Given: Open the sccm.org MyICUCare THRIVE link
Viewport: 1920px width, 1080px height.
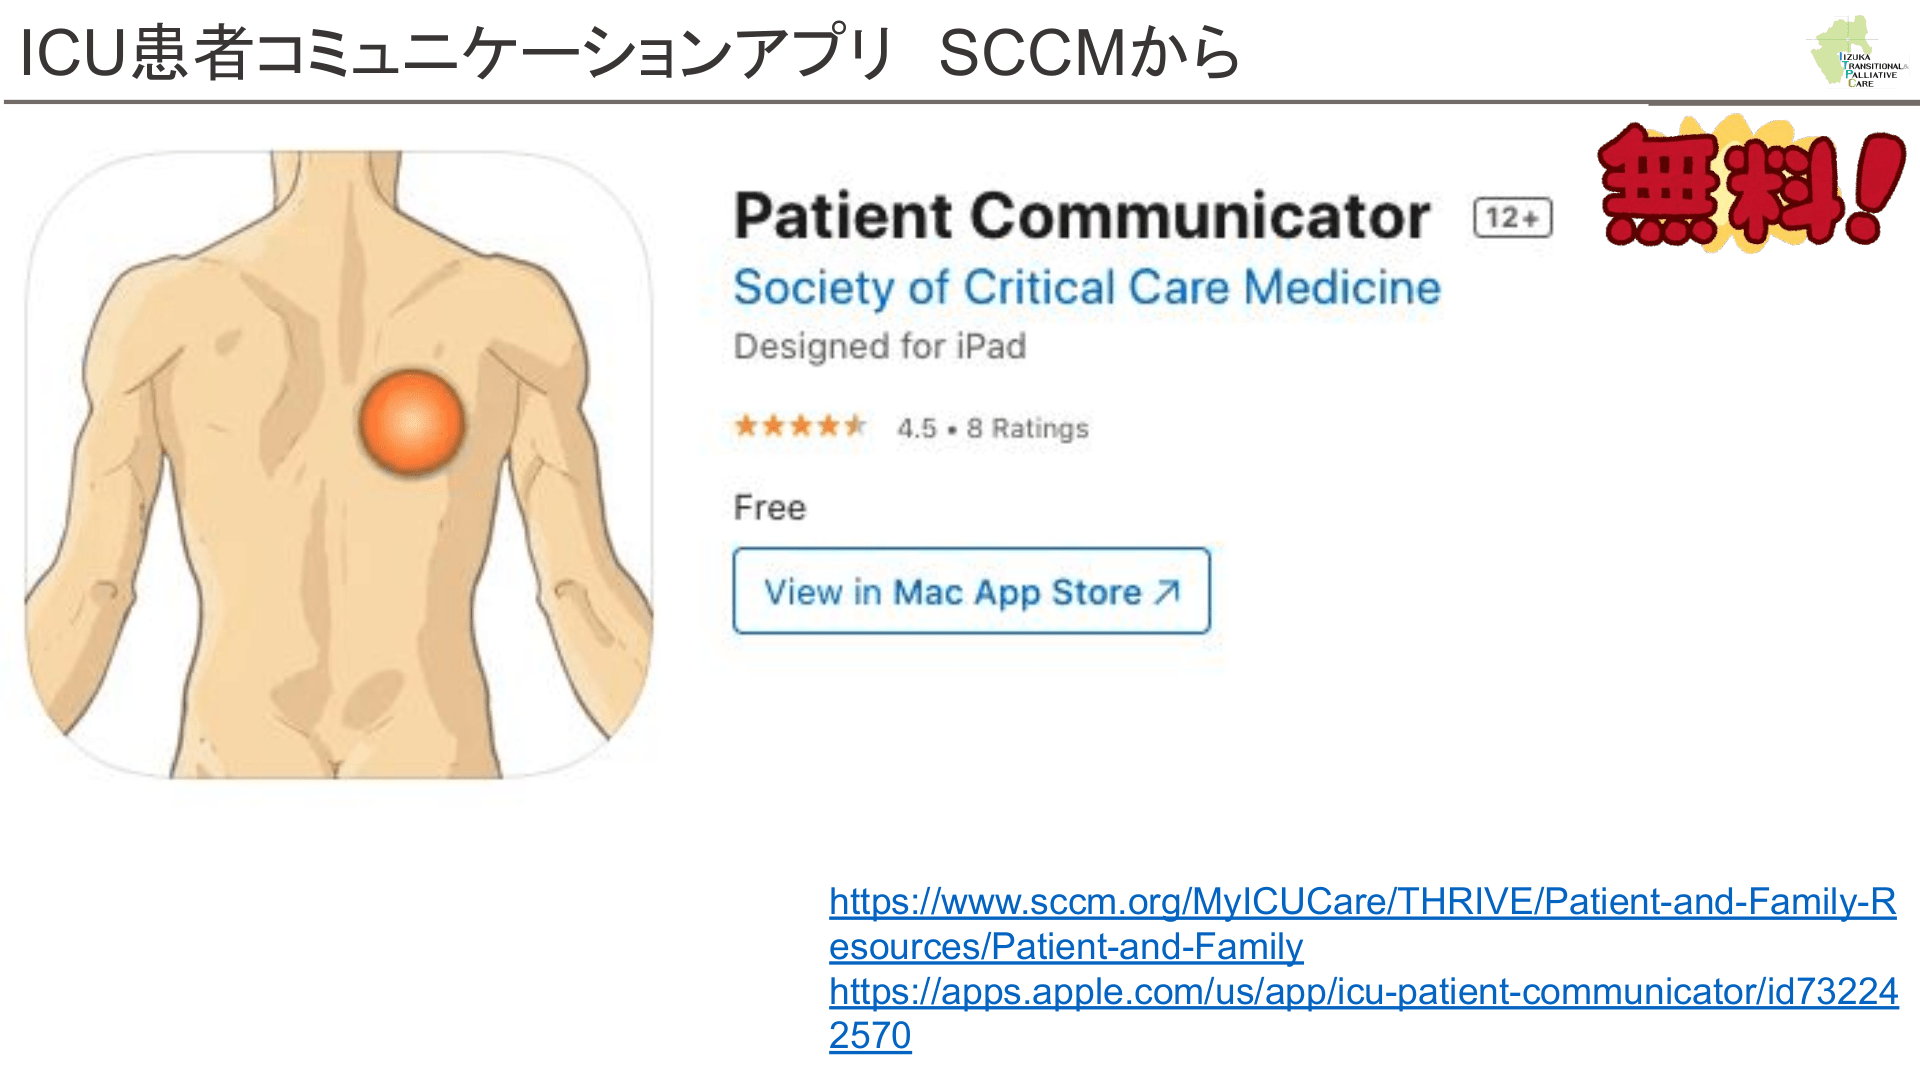Looking at the screenshot, I should pos(1362,903).
